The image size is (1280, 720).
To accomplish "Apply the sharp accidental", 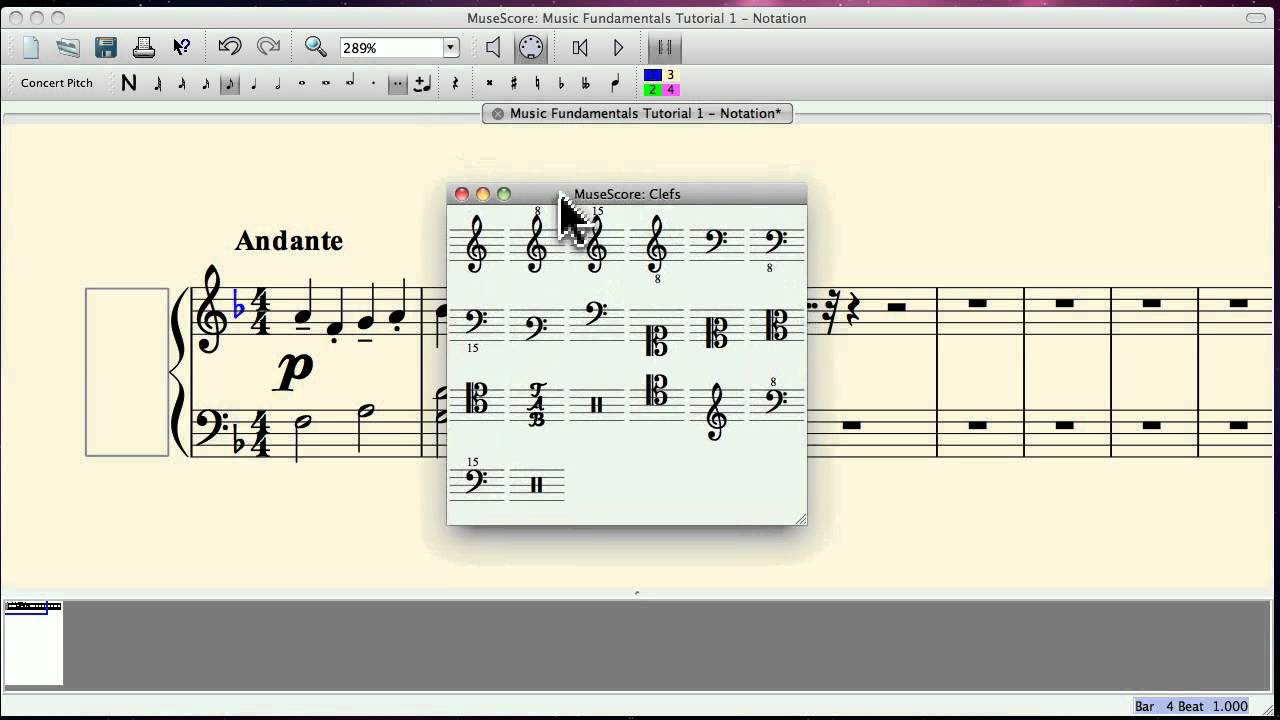I will tap(514, 84).
